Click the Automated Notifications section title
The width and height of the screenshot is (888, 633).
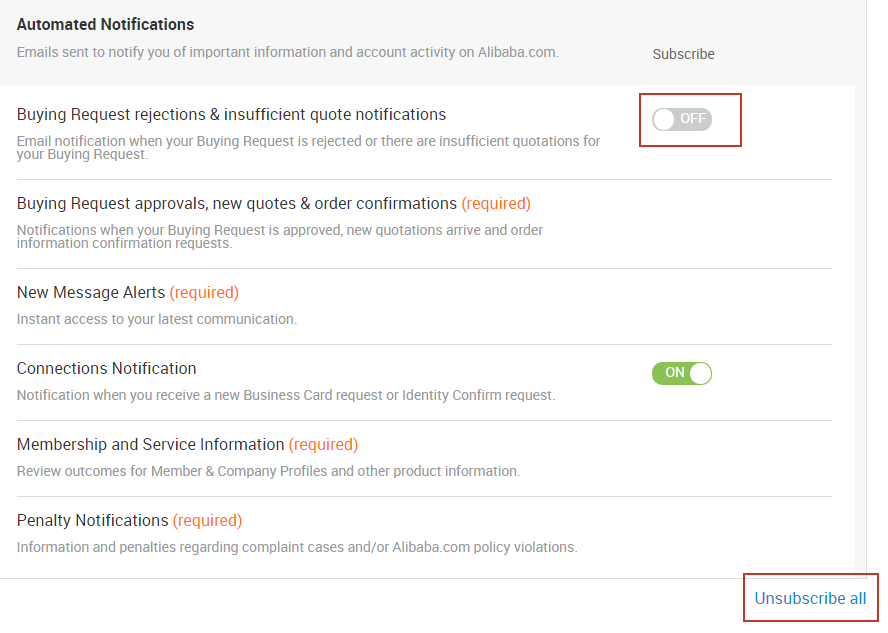105,24
